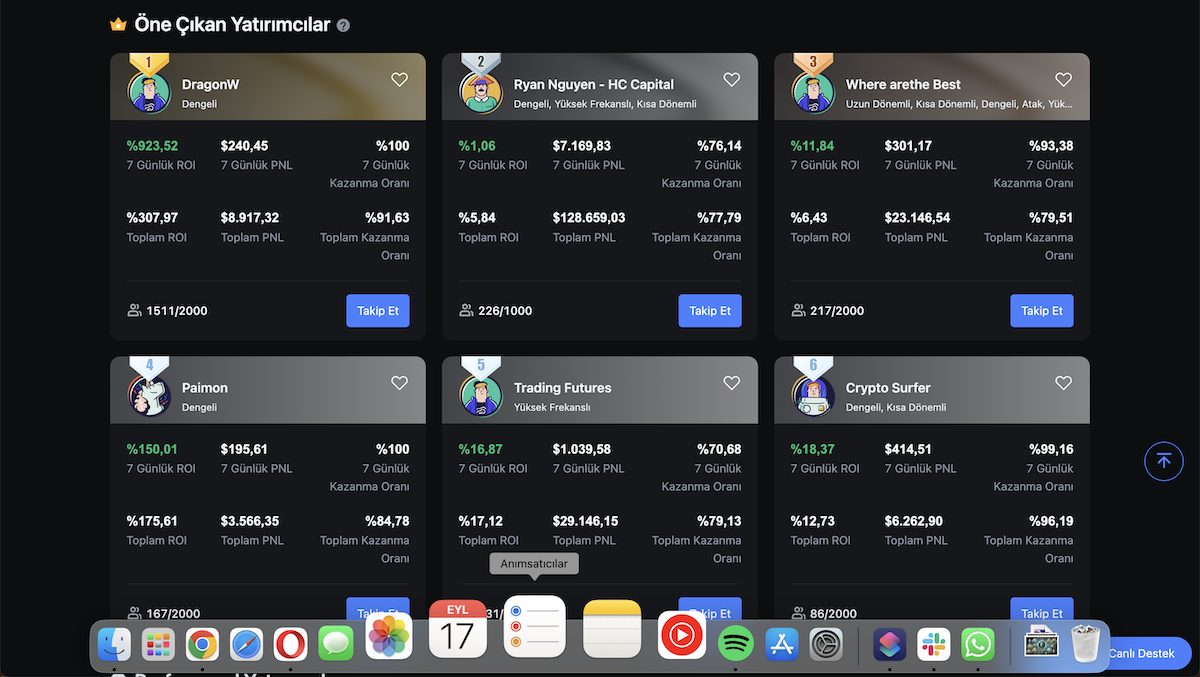
Task: Launch WhatsApp from the dock
Action: pos(978,645)
